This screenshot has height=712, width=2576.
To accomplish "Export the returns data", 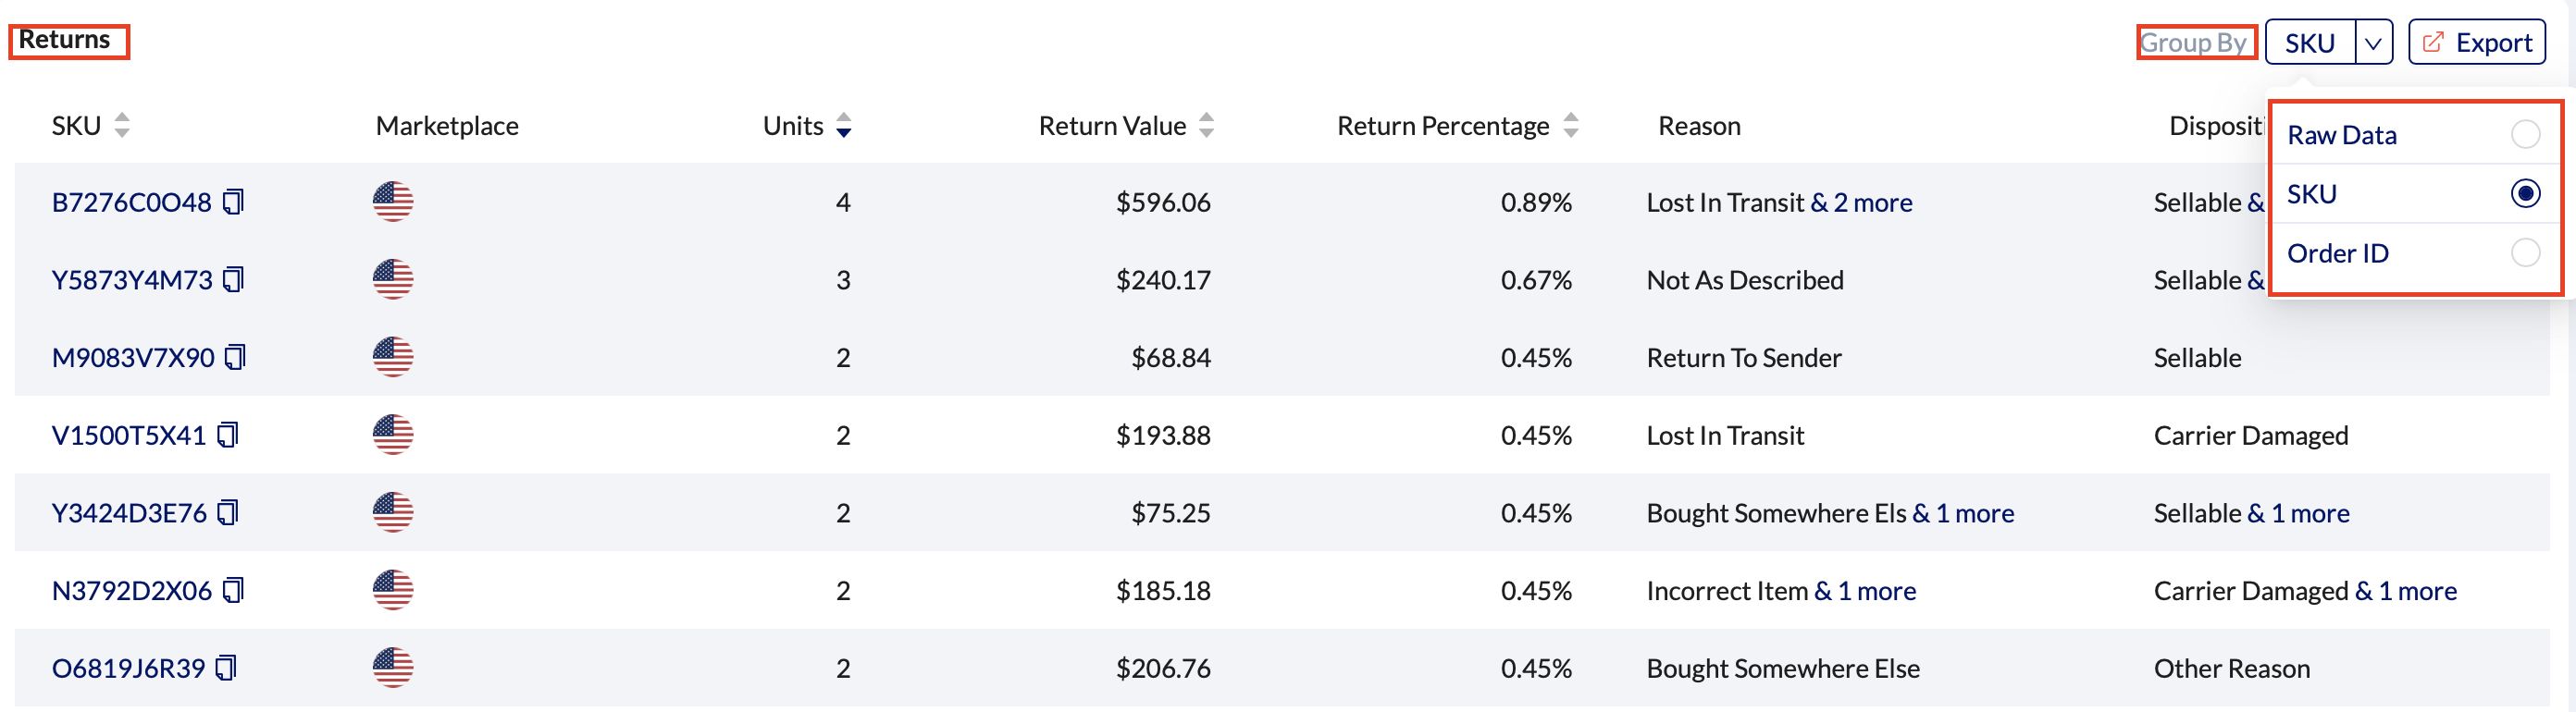I will [2476, 43].
